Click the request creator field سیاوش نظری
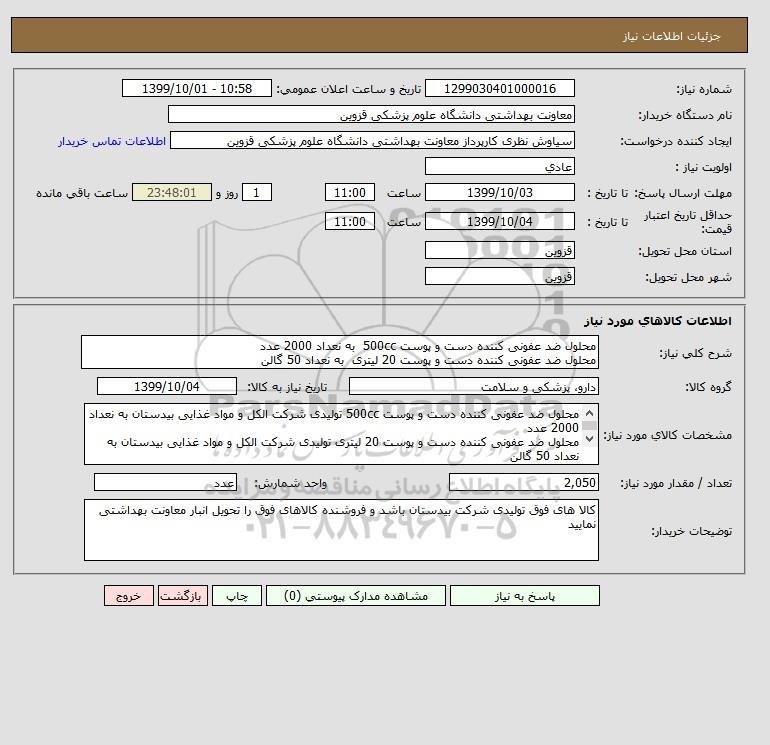 tap(372, 140)
